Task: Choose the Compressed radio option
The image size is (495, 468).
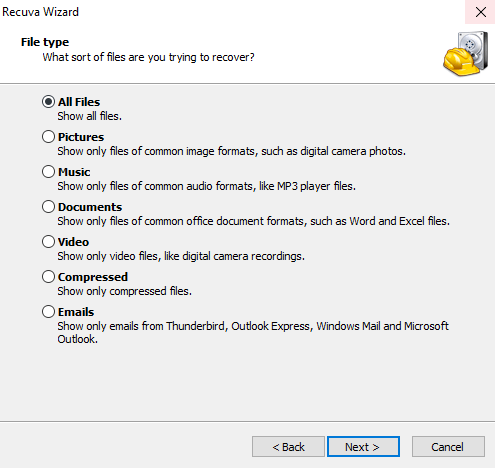Action: point(48,277)
